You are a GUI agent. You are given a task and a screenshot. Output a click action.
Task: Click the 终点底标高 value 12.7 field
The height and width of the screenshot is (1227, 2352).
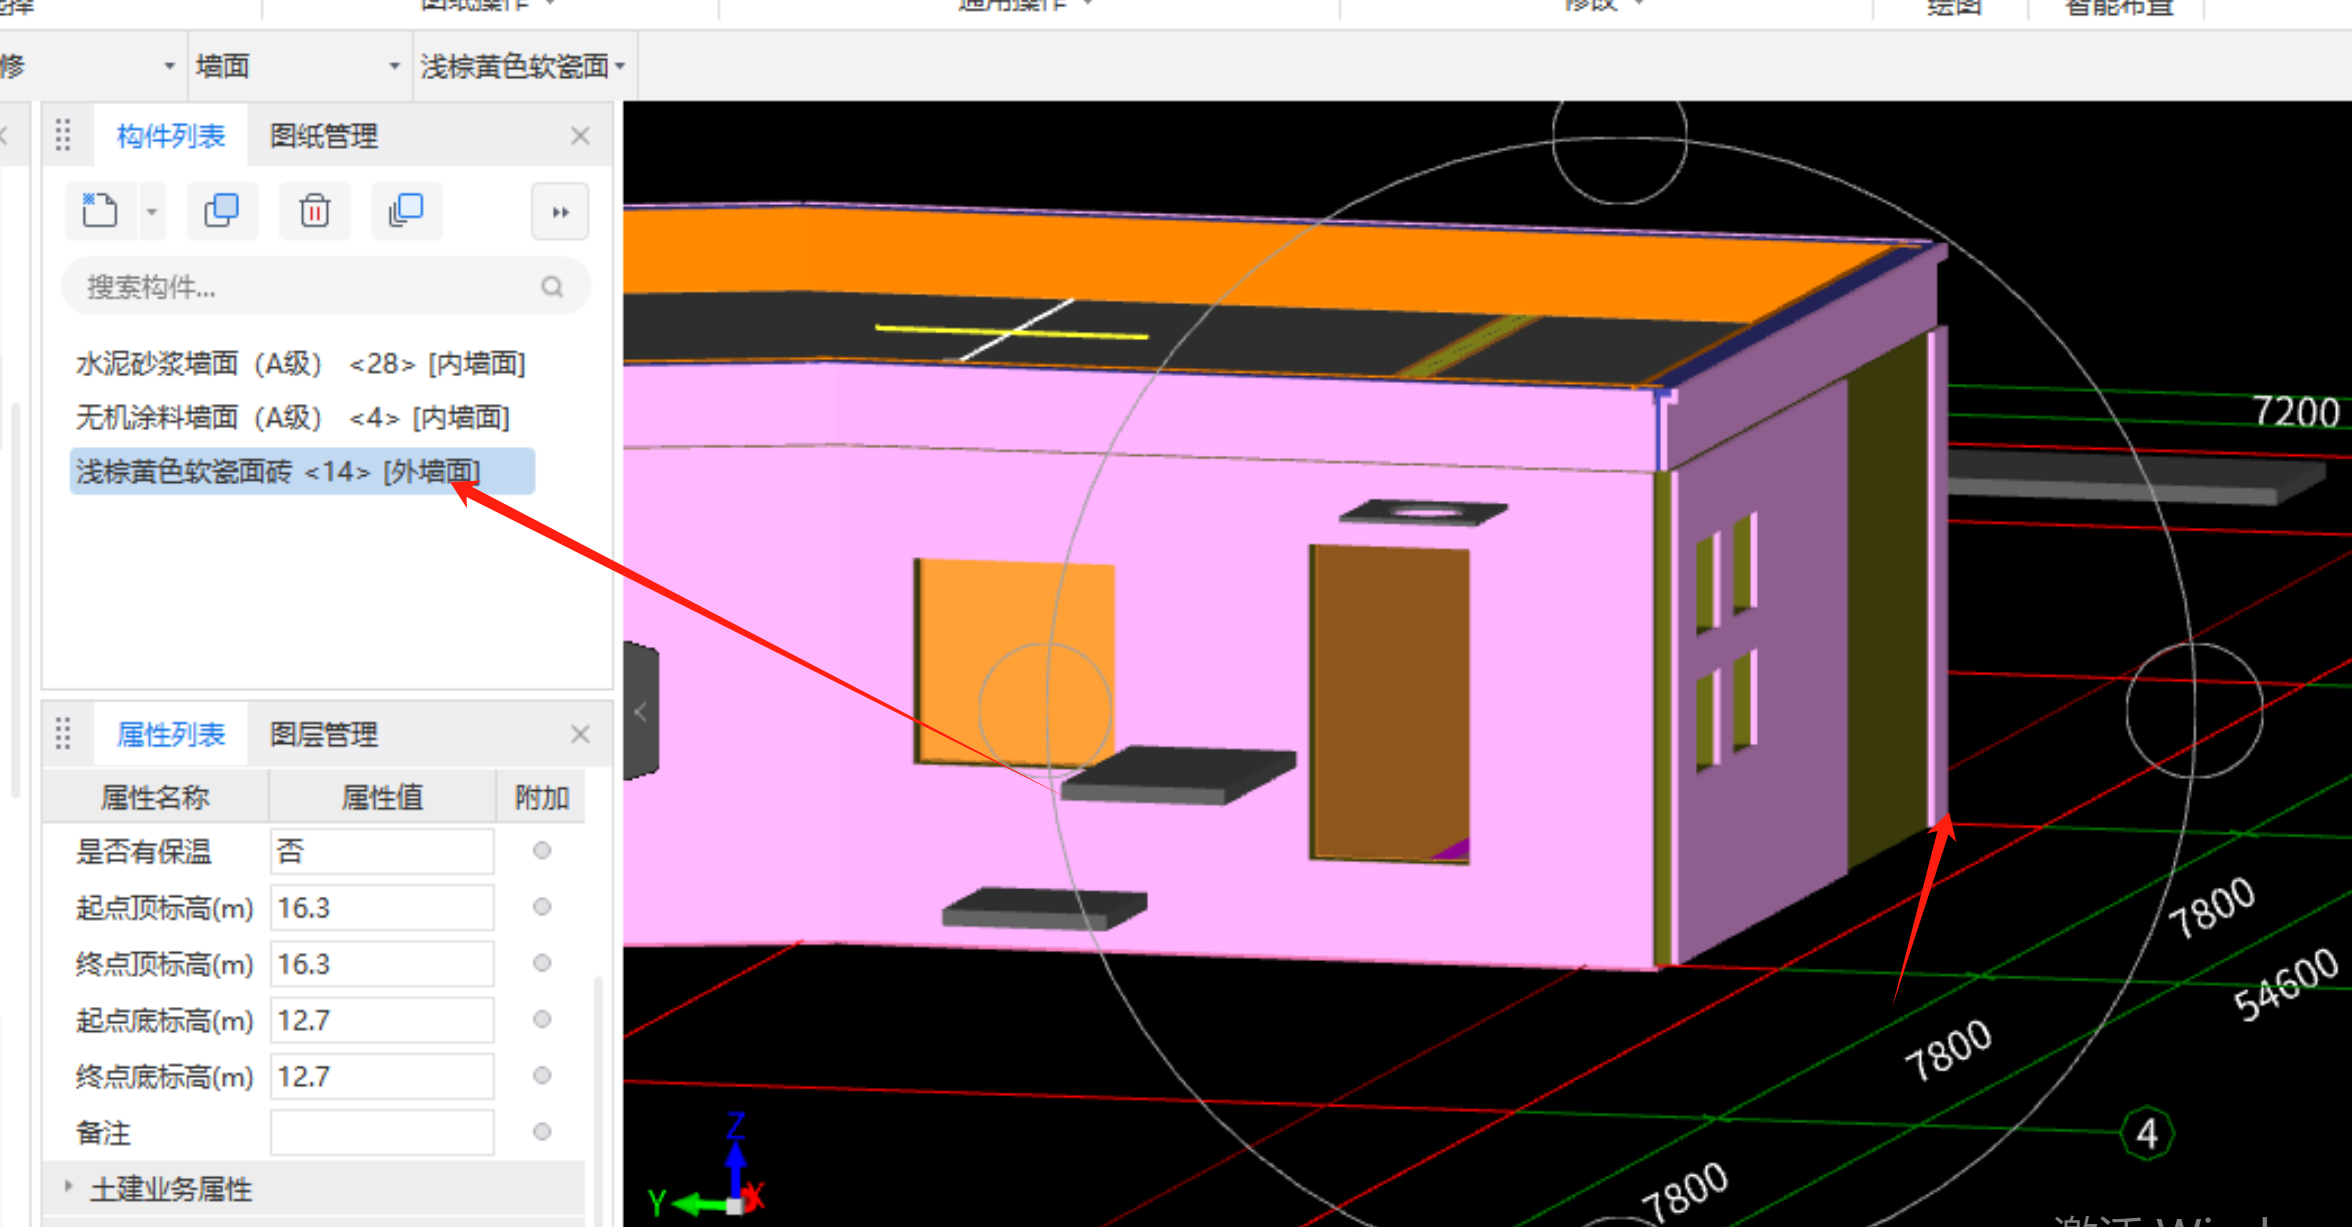382,1076
